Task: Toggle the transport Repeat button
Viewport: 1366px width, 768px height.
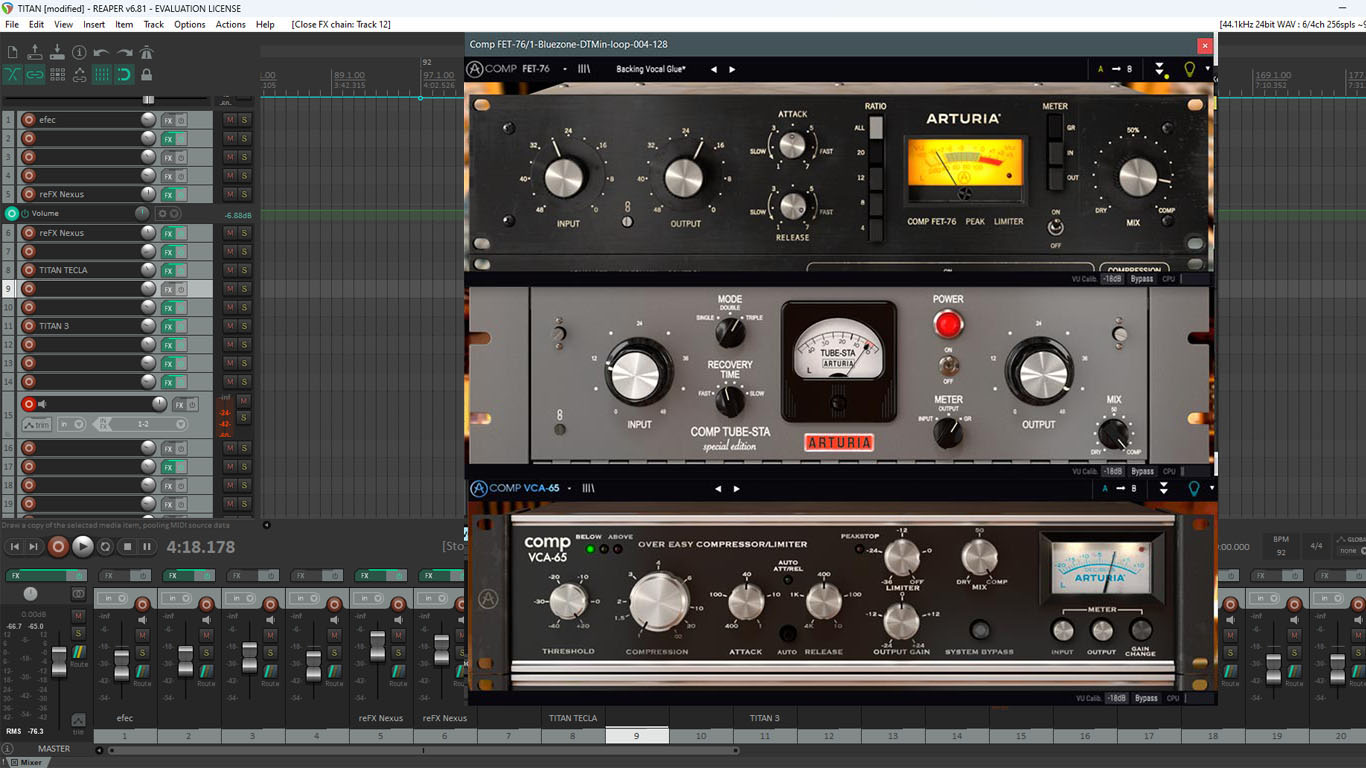Action: (105, 547)
